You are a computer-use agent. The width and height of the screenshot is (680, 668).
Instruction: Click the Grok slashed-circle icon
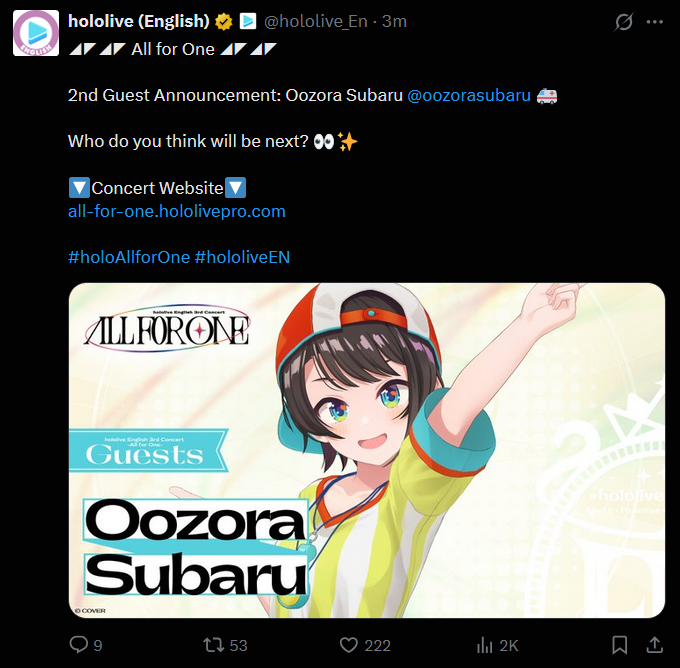click(624, 22)
